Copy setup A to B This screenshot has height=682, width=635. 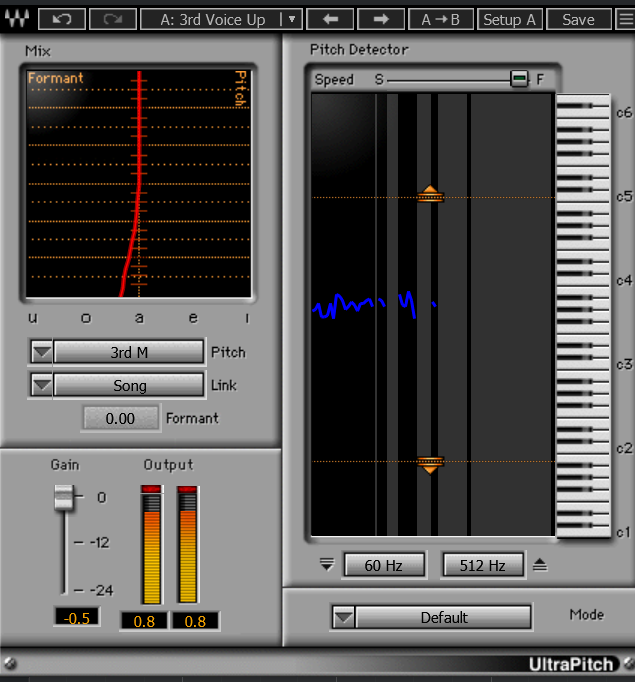(x=441, y=19)
